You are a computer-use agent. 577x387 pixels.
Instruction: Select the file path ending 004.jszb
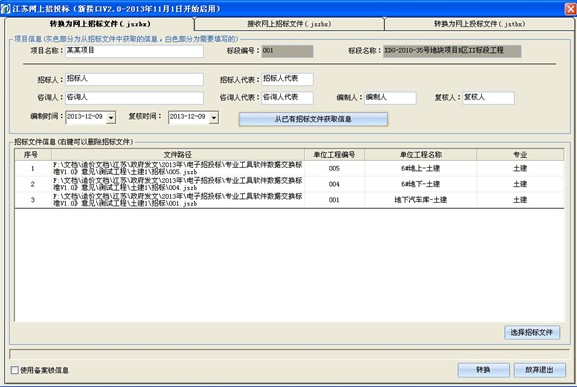point(178,184)
